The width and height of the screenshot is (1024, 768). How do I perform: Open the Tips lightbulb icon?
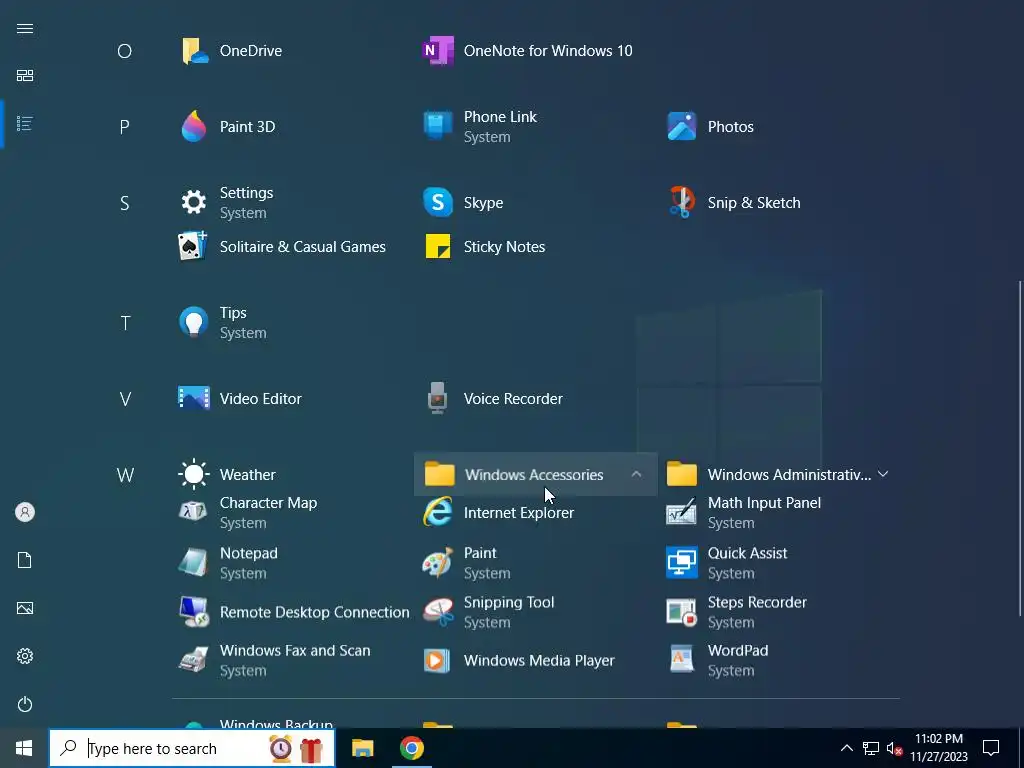point(194,322)
